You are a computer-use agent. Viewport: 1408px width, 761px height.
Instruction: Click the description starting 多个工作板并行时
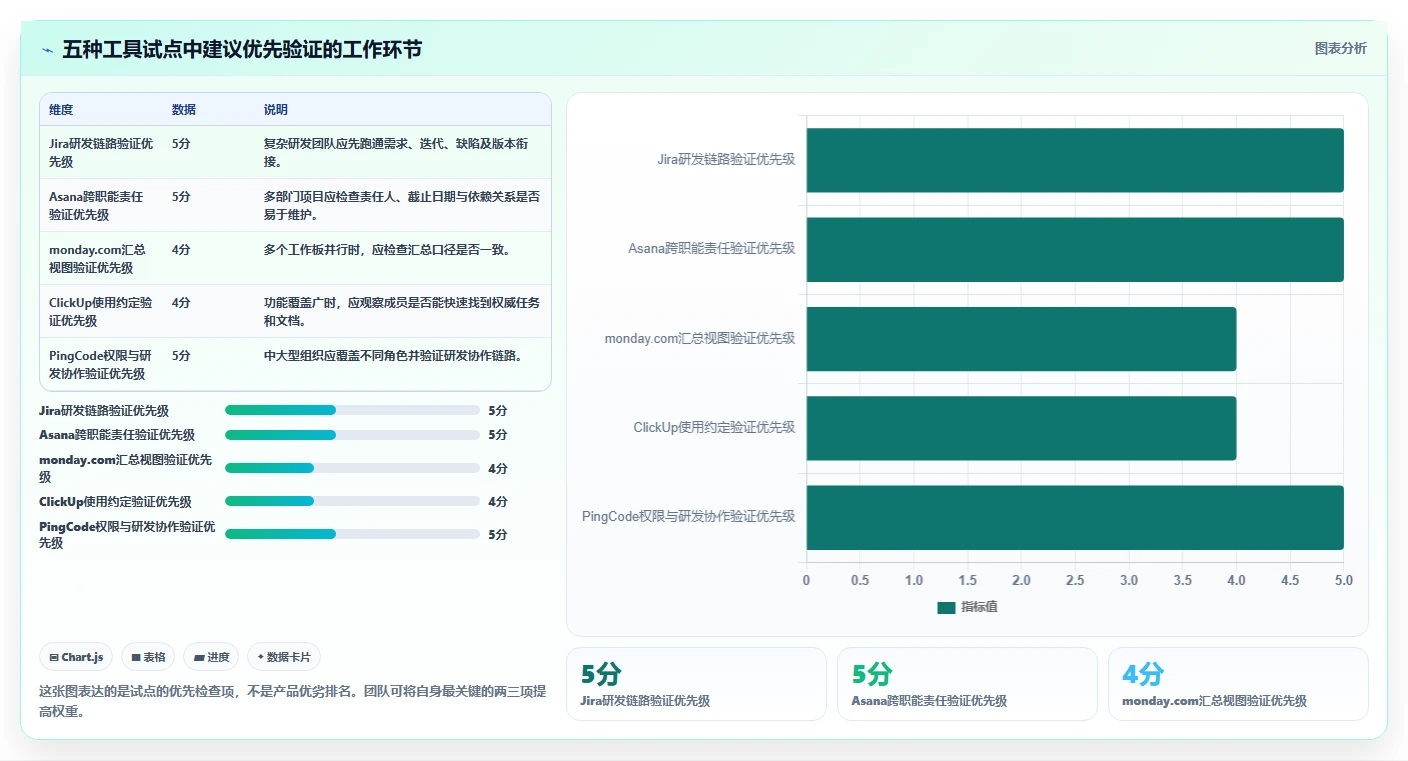pos(388,250)
